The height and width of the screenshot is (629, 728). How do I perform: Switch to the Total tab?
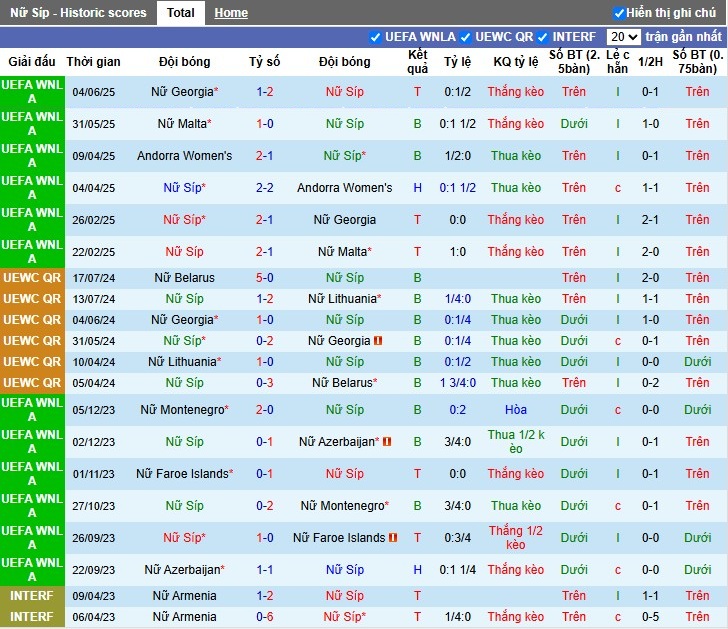181,13
